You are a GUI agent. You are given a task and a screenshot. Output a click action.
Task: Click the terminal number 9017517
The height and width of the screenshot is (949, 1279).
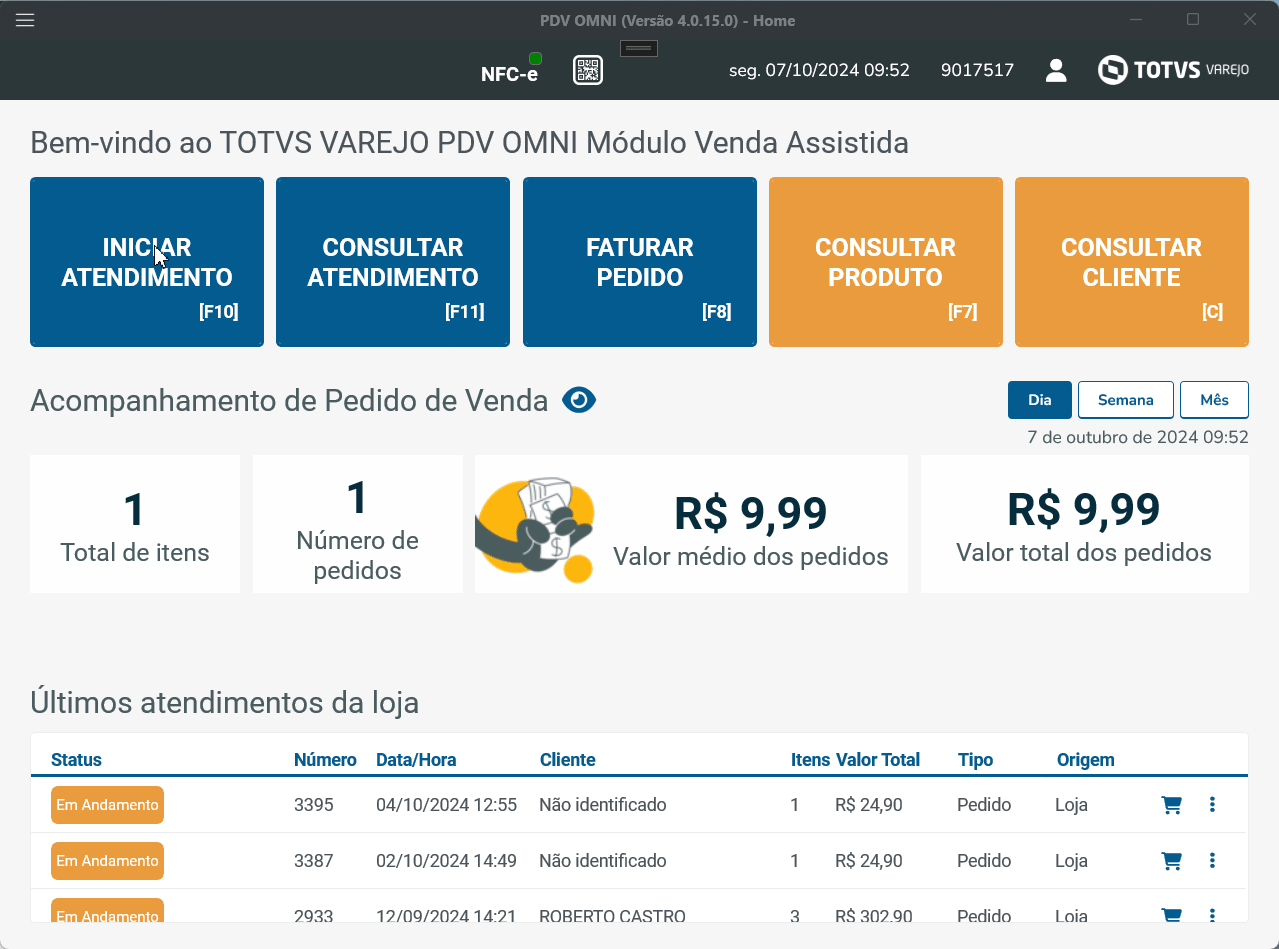[x=977, y=70]
